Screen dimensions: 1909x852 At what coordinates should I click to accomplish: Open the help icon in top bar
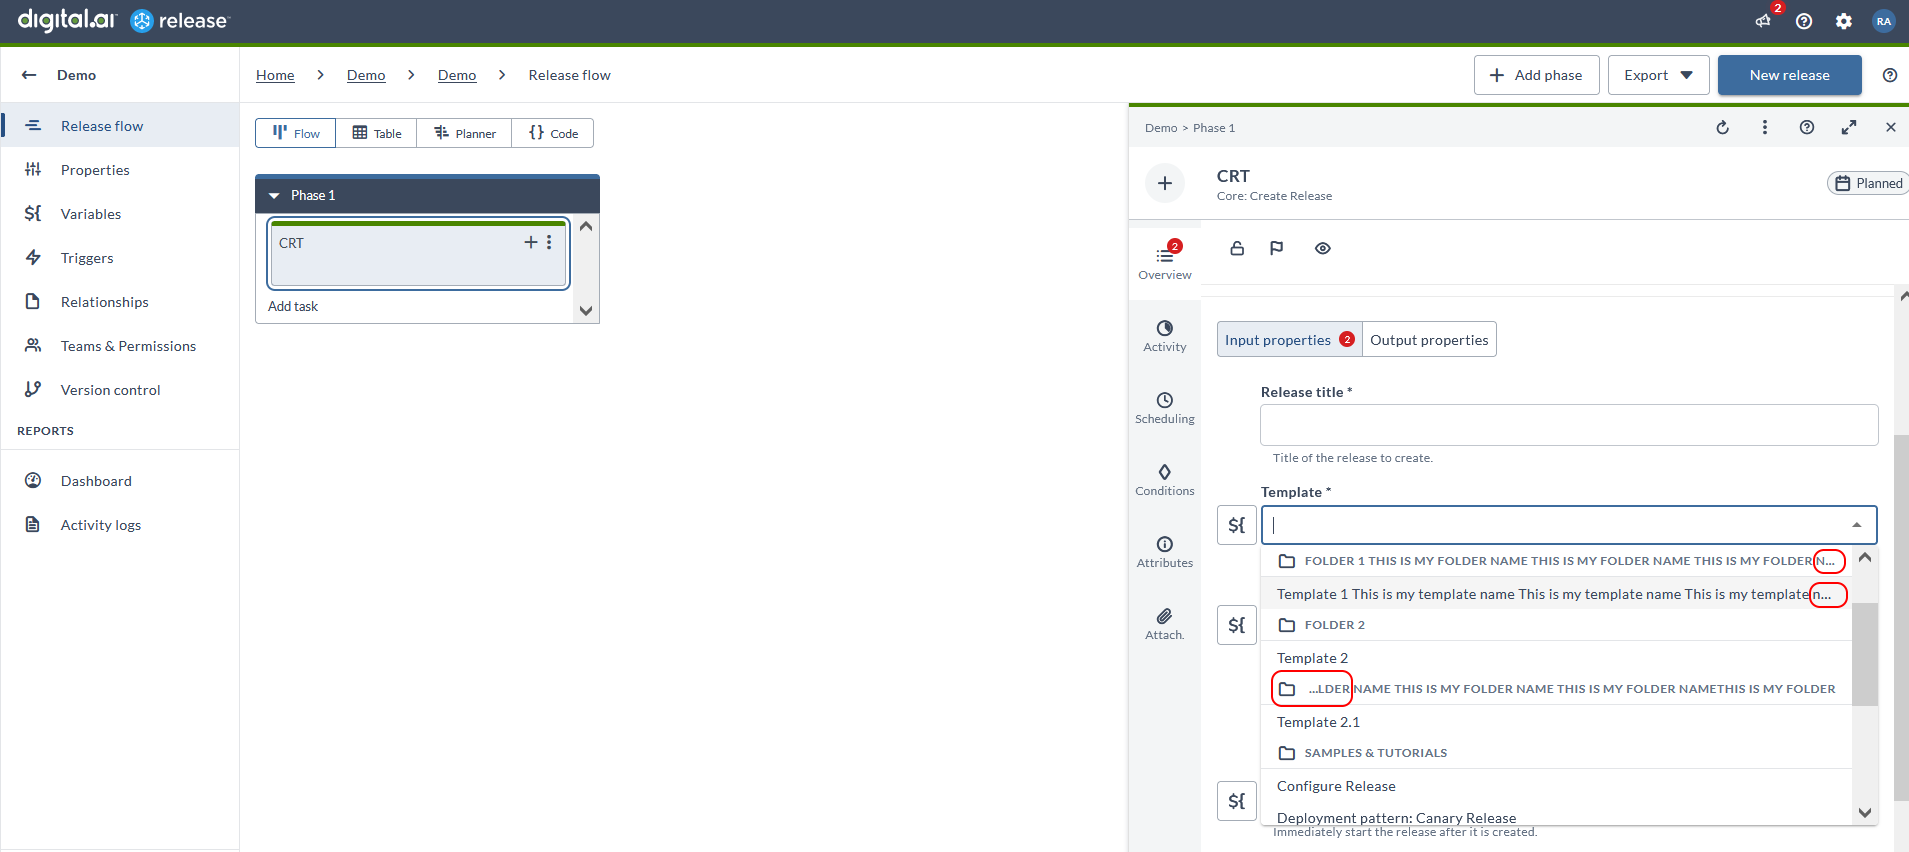(x=1804, y=21)
